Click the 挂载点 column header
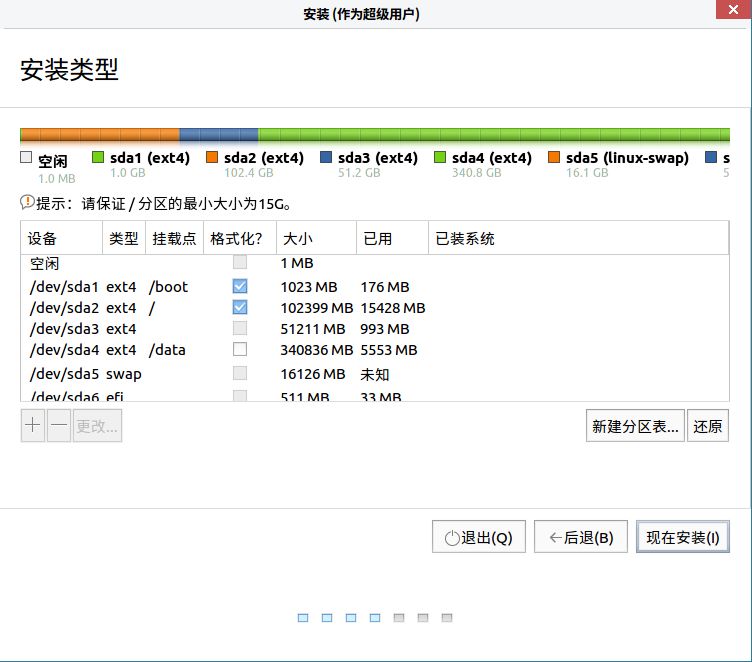 tap(175, 238)
